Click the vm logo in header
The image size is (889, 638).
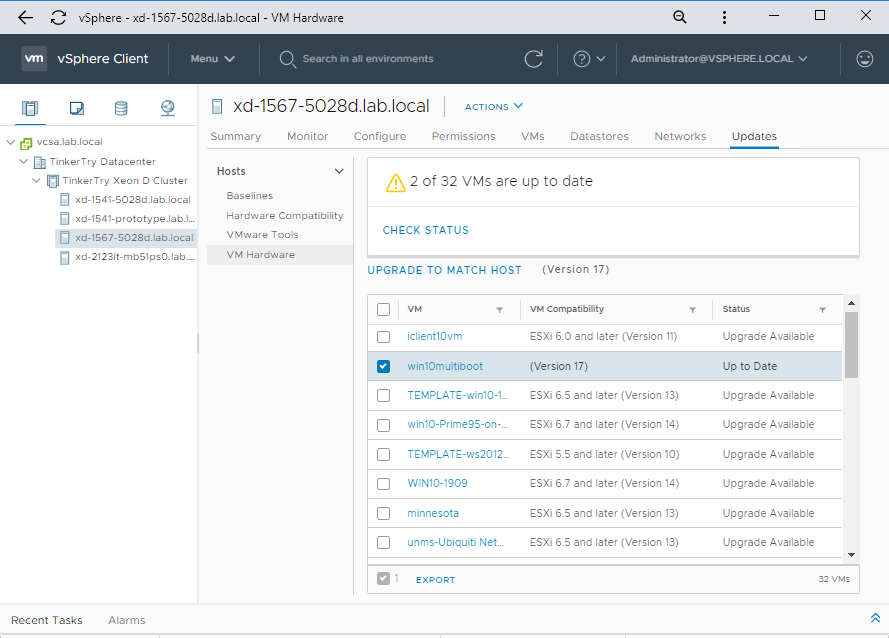[x=34, y=58]
